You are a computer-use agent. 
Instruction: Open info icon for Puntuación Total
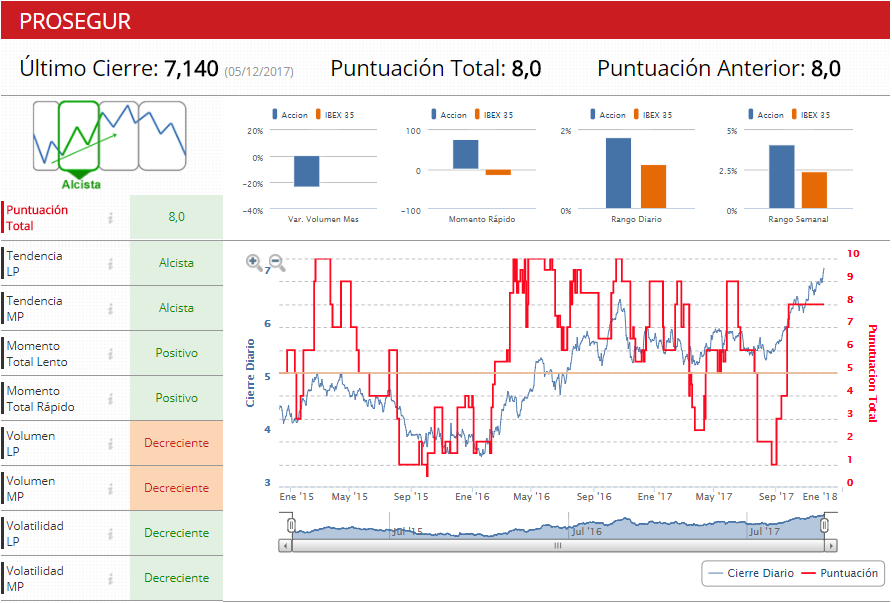tap(111, 218)
